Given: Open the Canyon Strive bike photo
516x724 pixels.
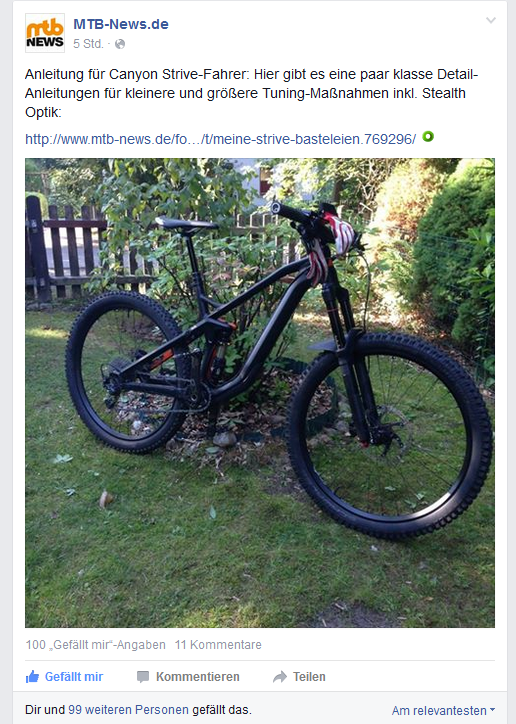Looking at the screenshot, I should pyautogui.click(x=260, y=393).
